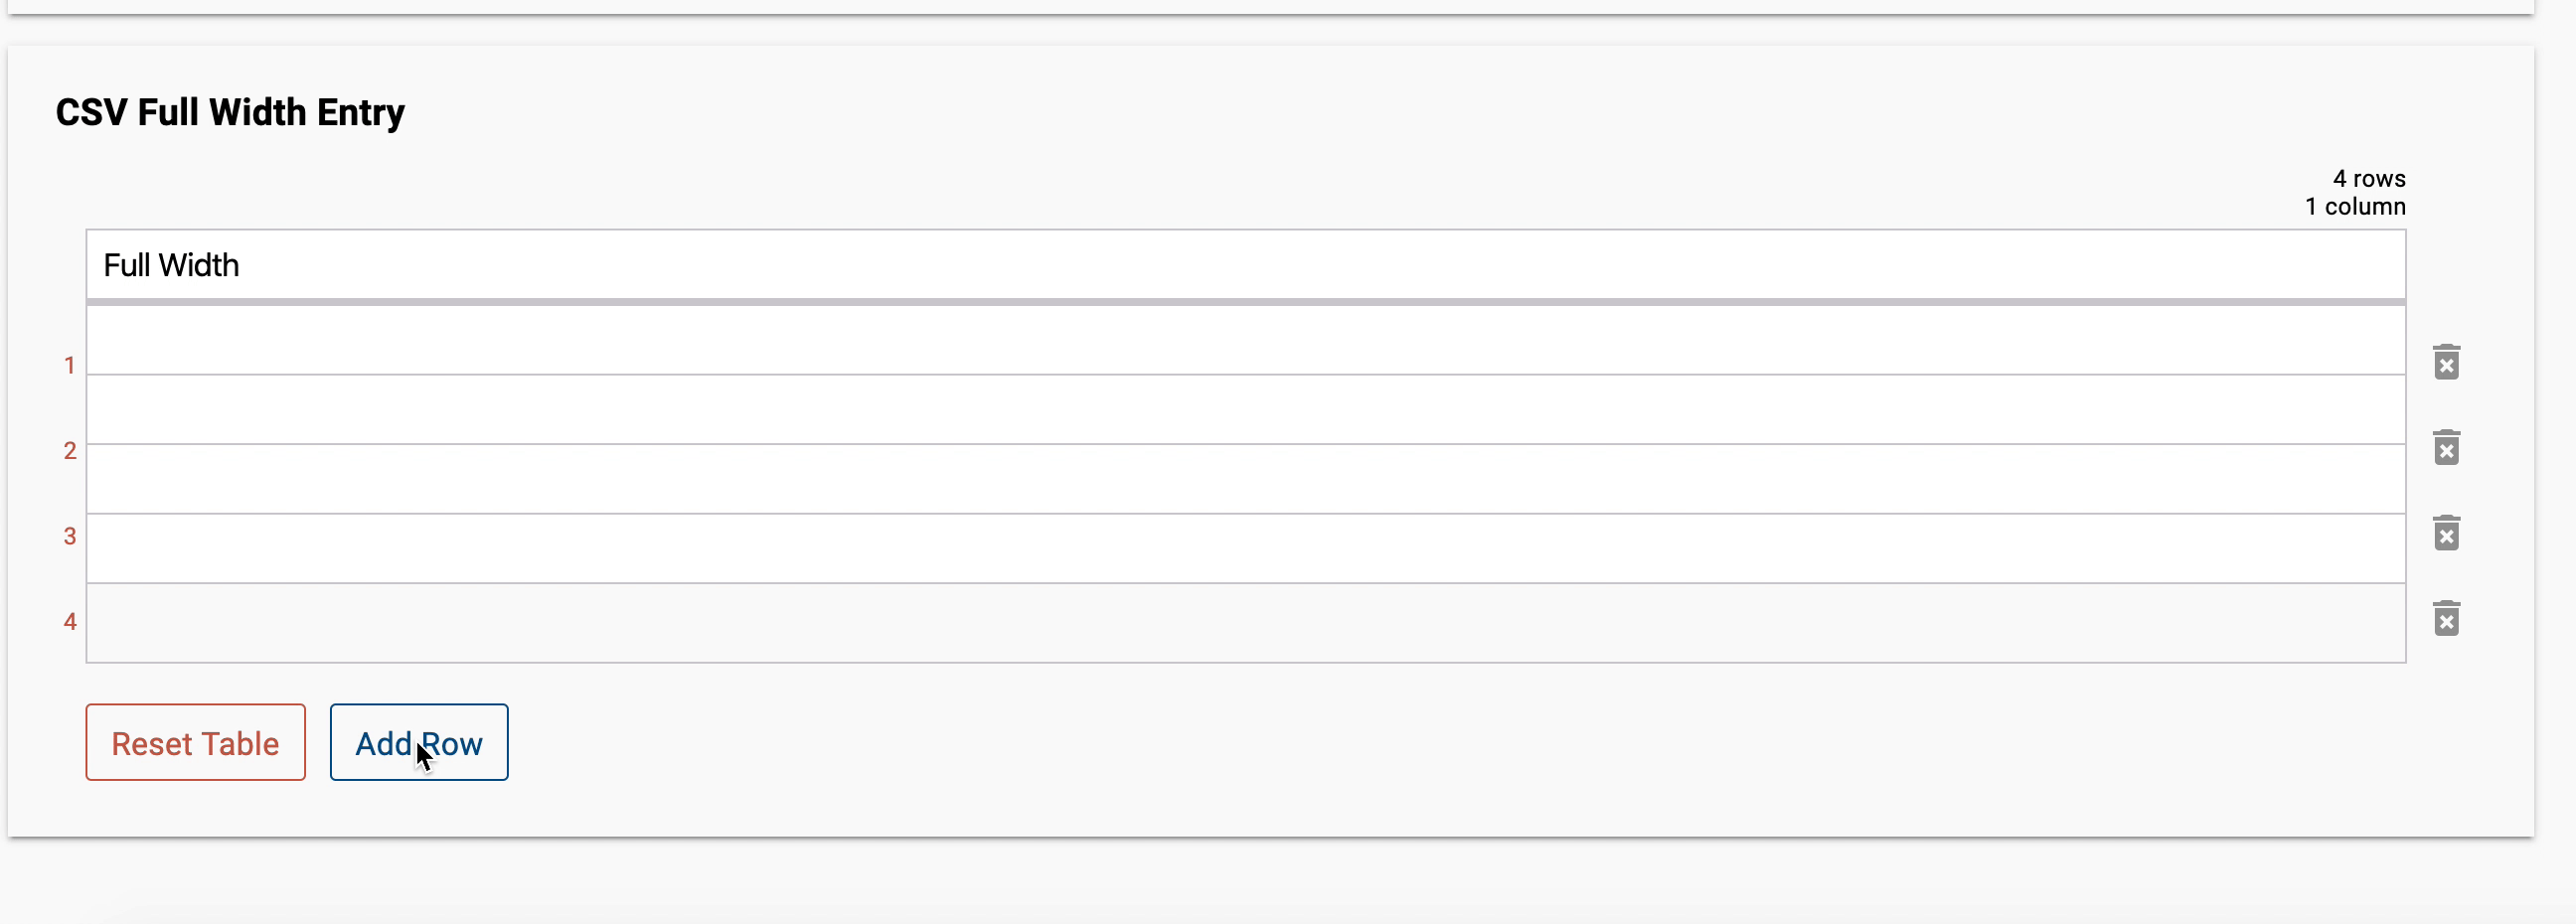Click the Reset Table button
Screen dimensions: 2576x924
pyautogui.click(x=195, y=742)
